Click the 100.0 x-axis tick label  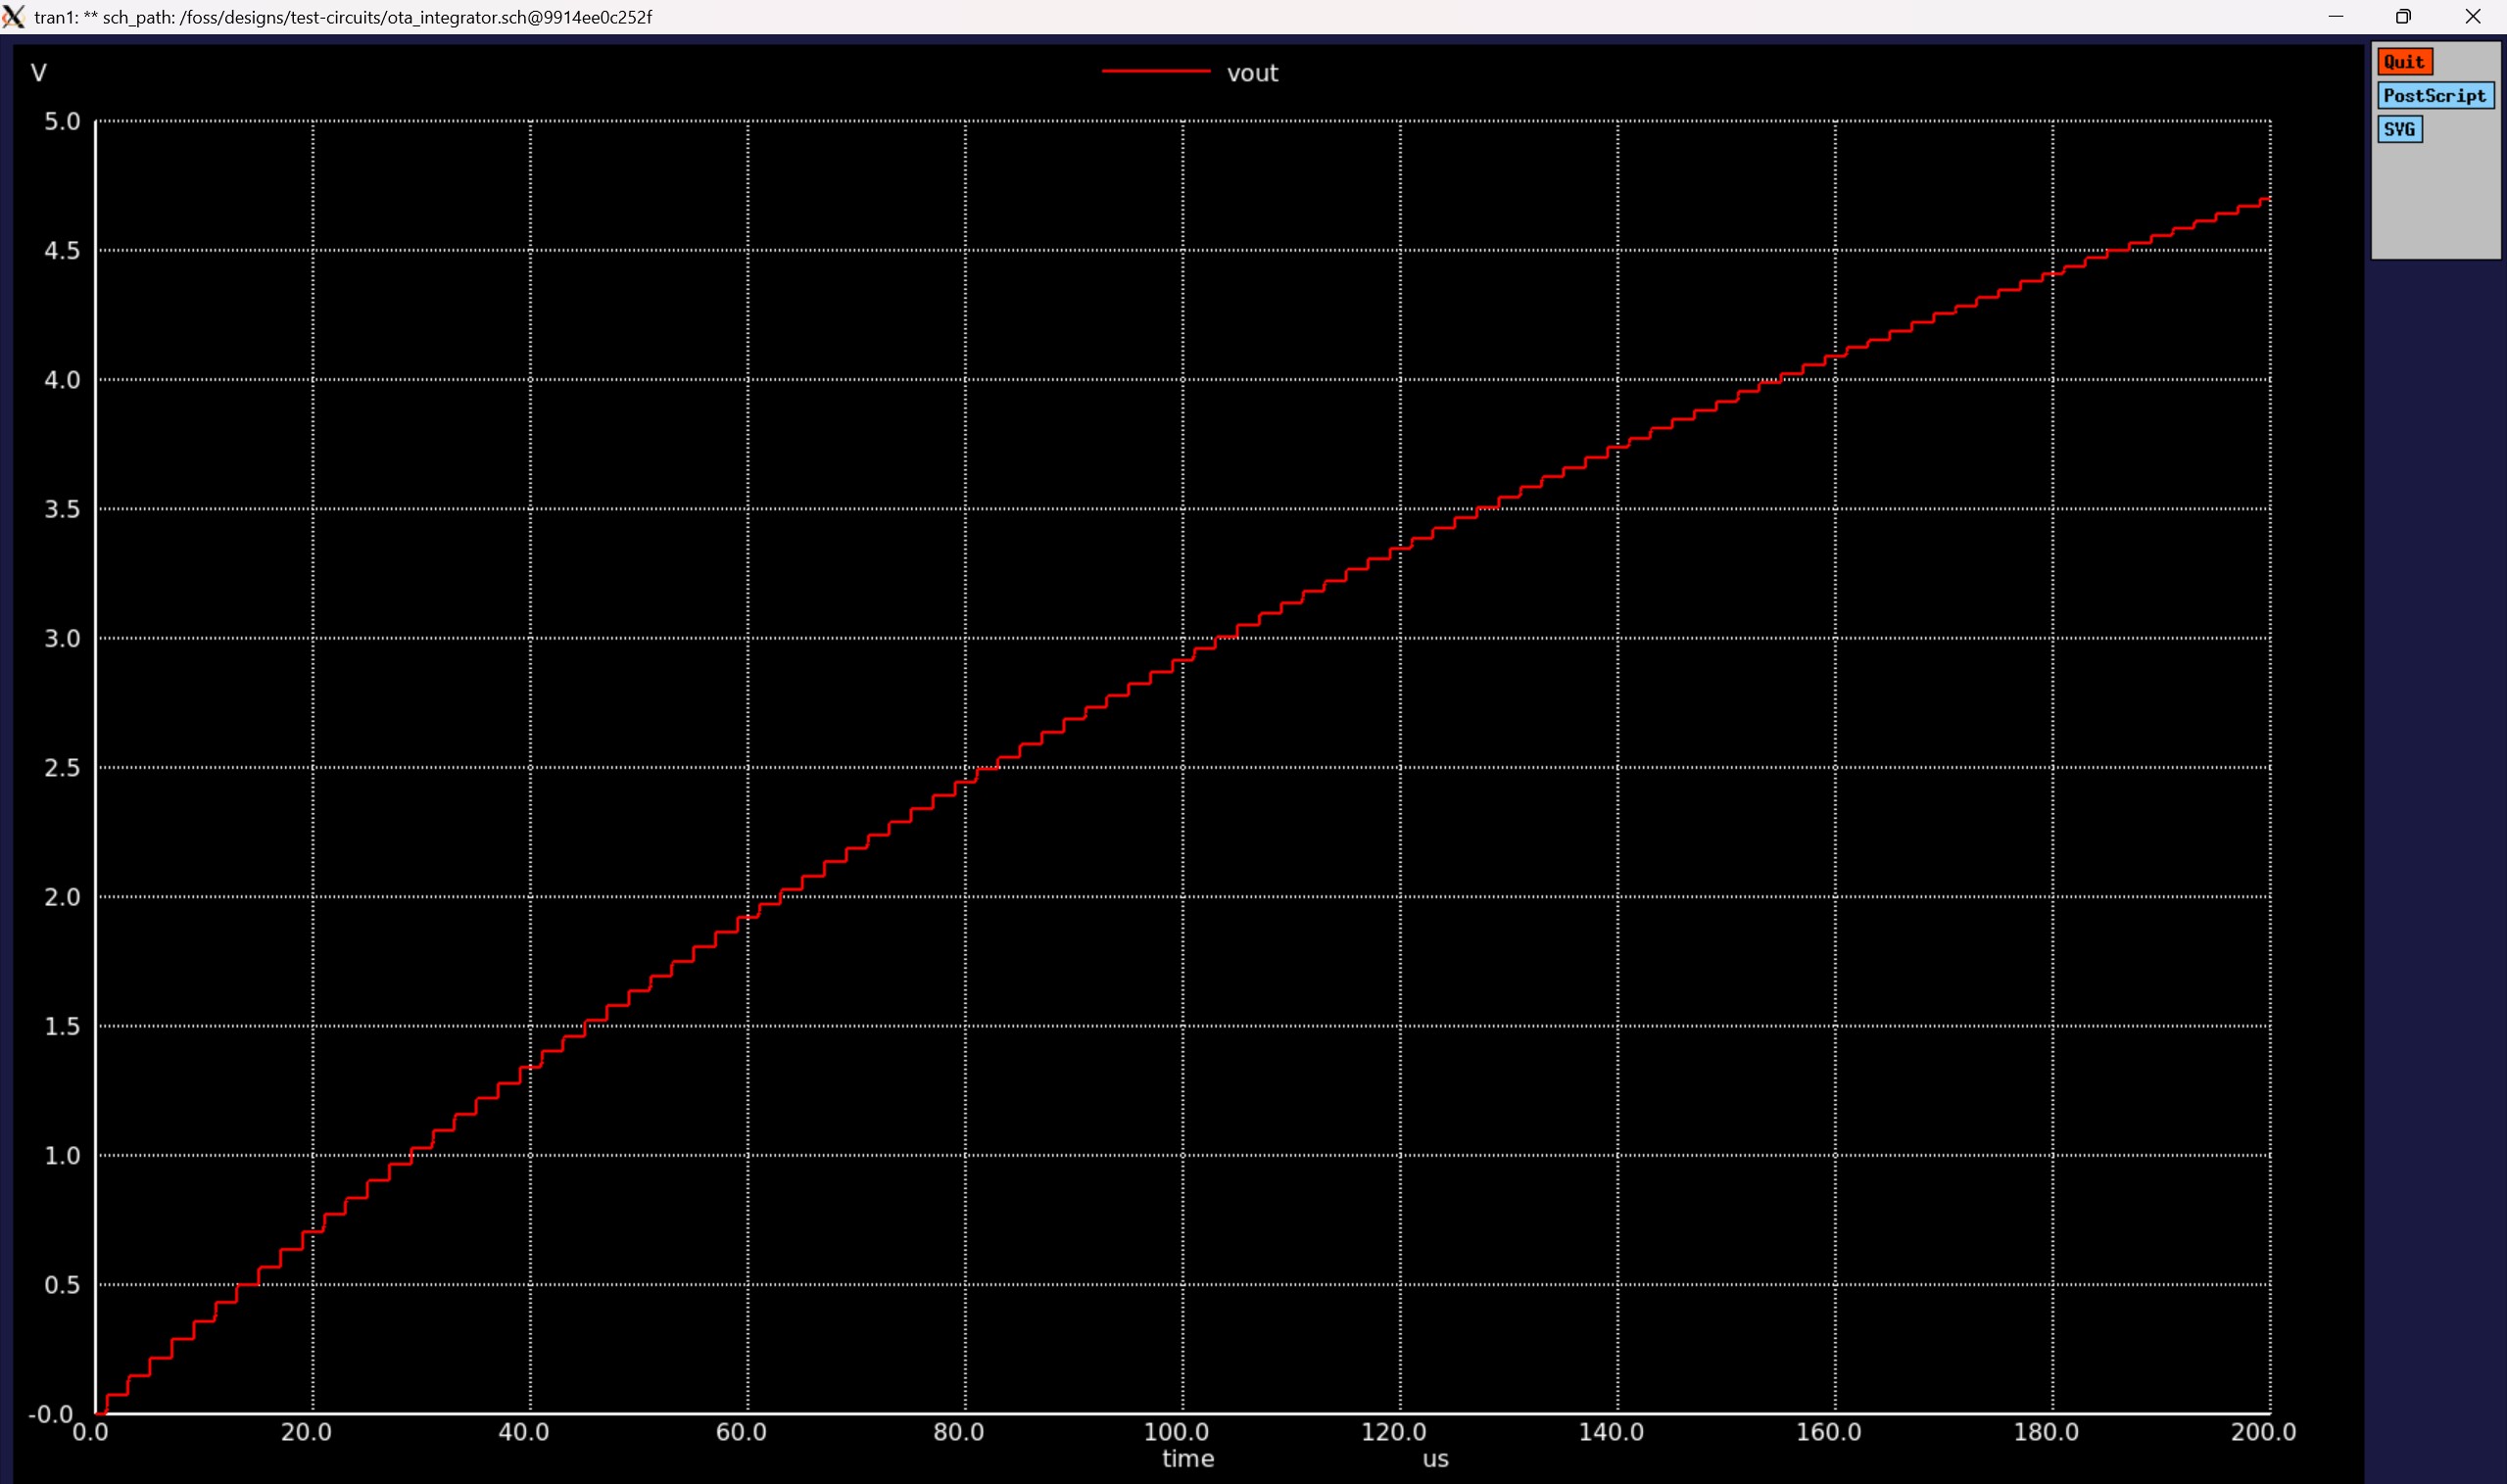1176,1432
